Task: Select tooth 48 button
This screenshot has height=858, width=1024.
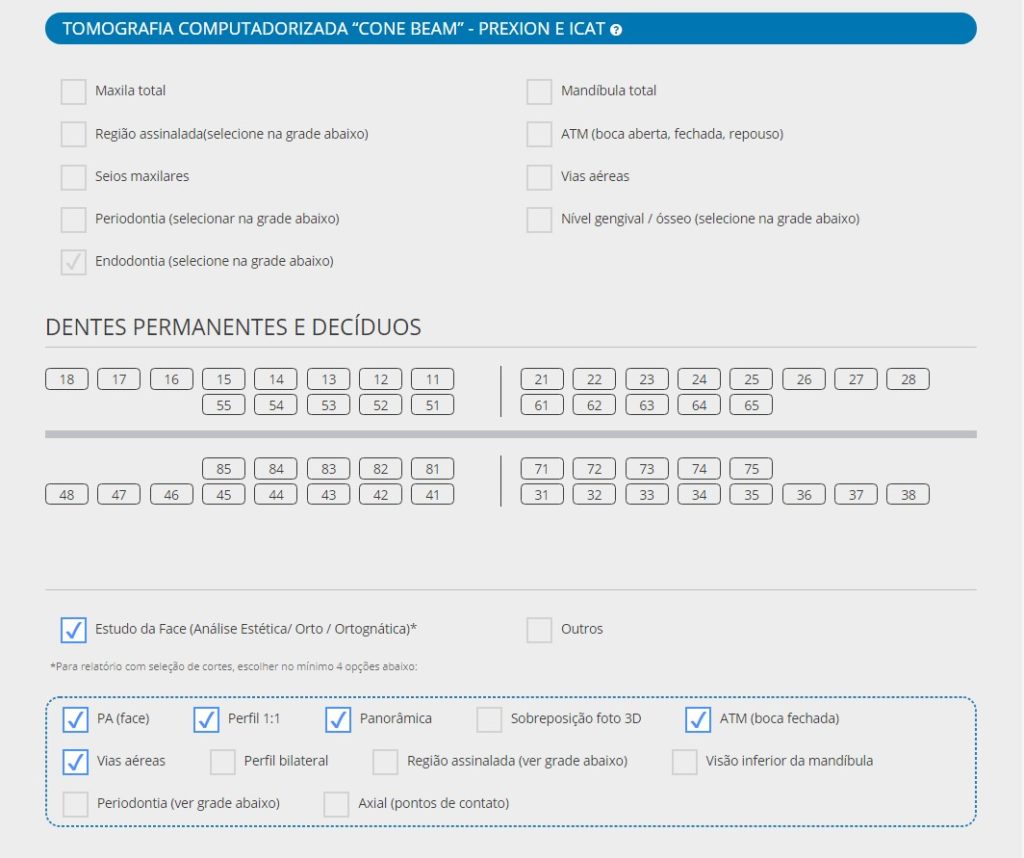Action: pos(67,495)
